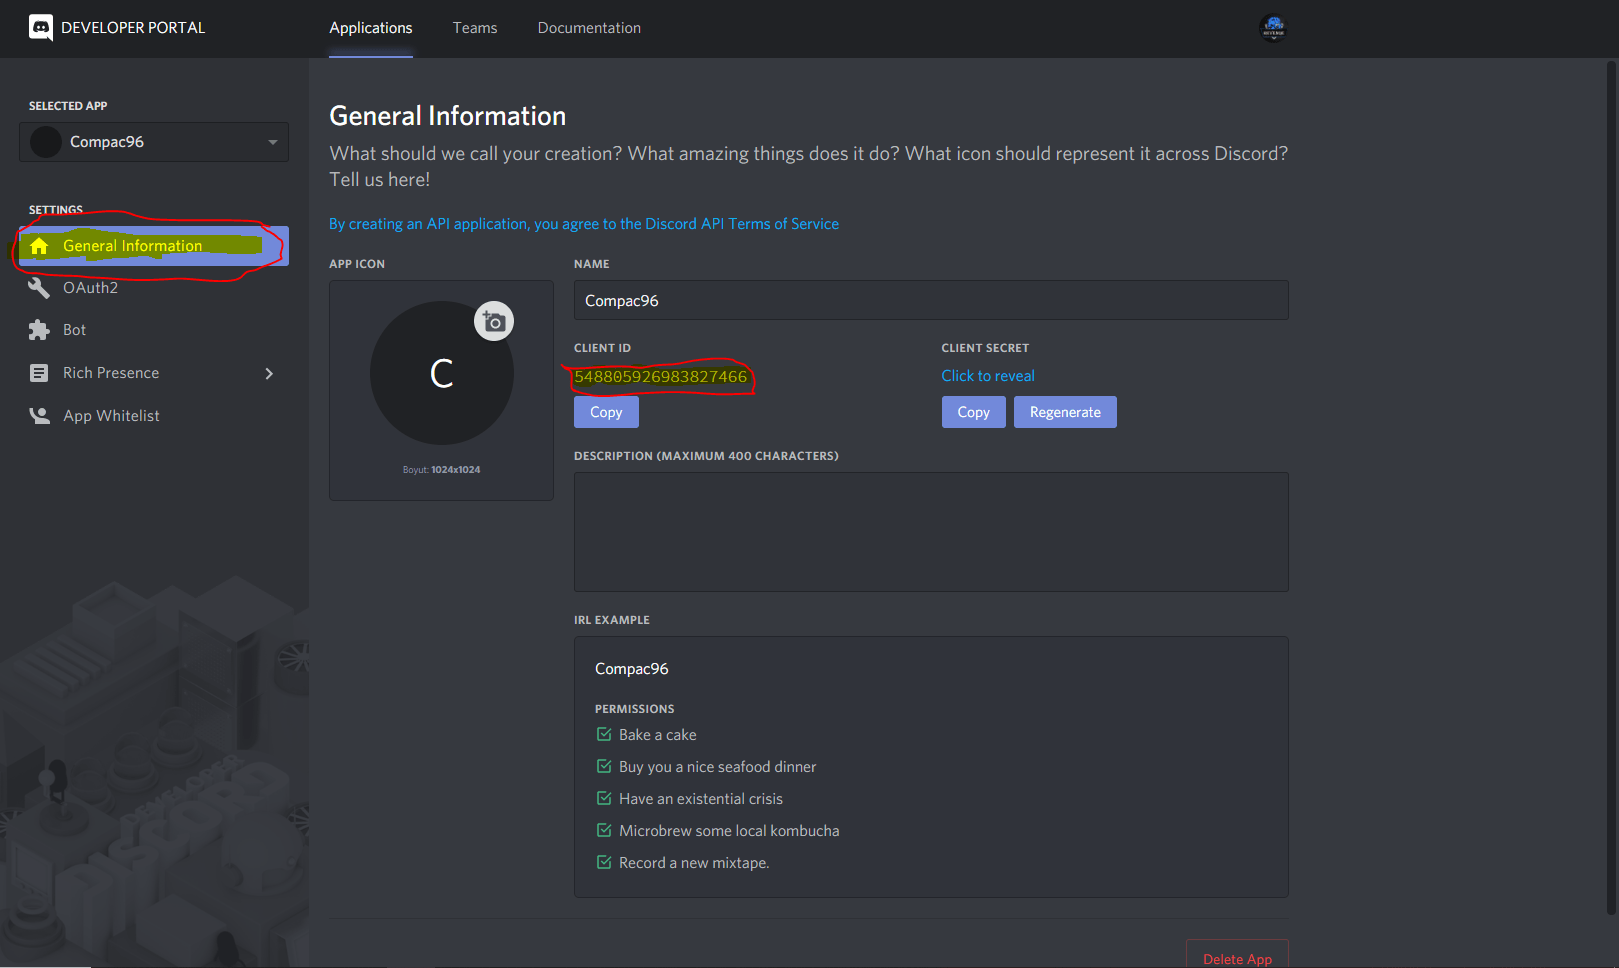Click the page vertical scrollbar
The image size is (1619, 968).
[x=1611, y=487]
